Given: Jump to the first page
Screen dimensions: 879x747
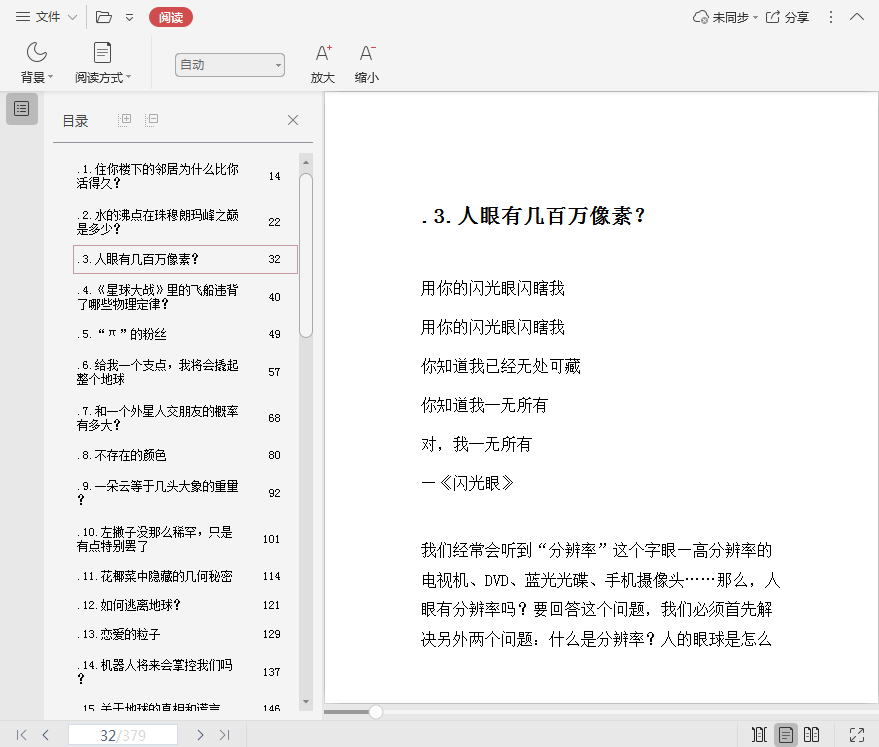Looking at the screenshot, I should tap(21, 735).
